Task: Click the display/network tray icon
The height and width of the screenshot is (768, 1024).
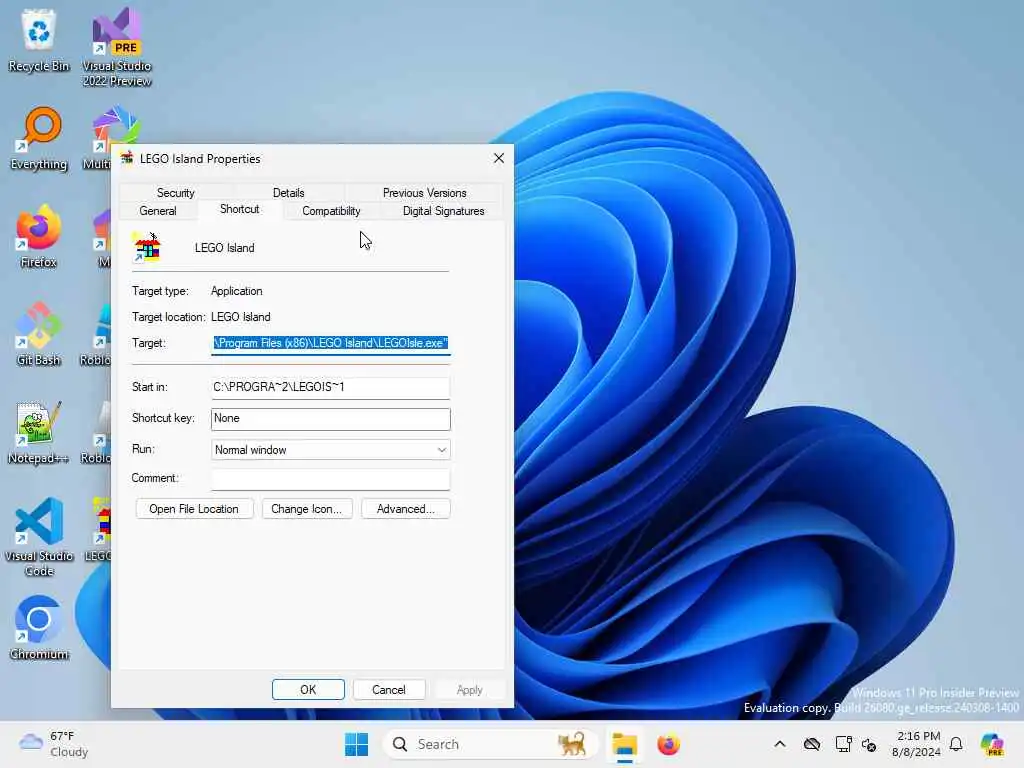Action: tap(843, 744)
